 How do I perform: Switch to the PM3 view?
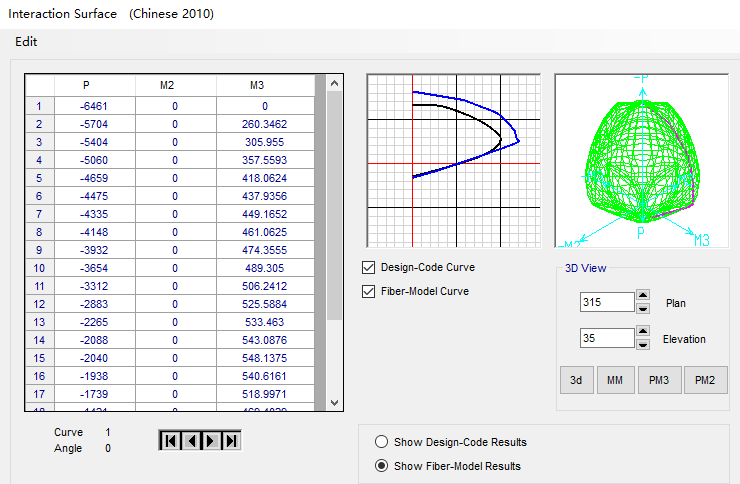tap(659, 380)
